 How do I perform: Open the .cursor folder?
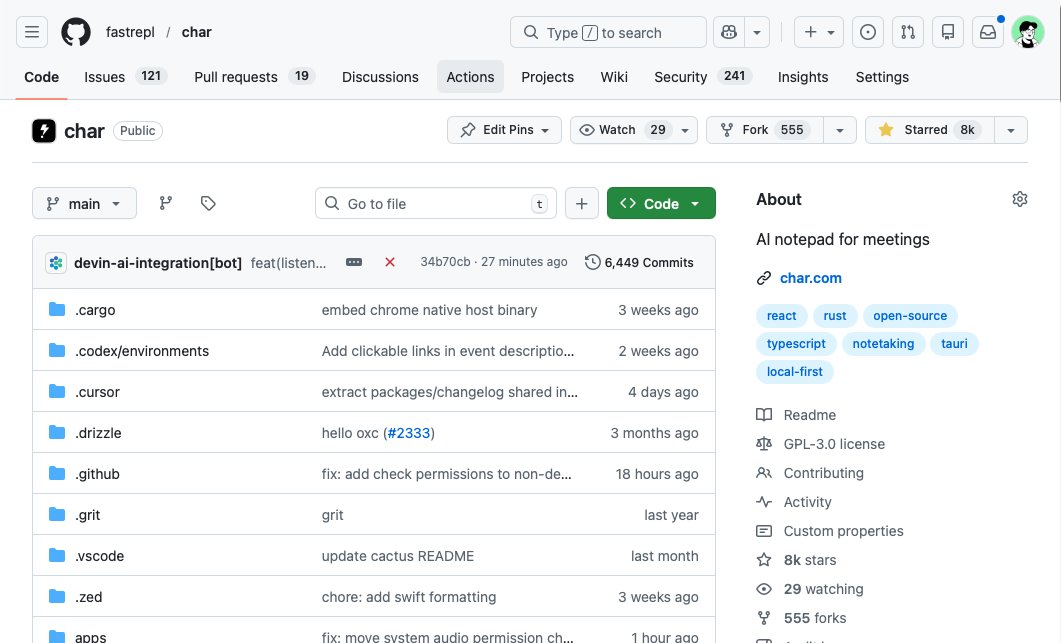97,392
